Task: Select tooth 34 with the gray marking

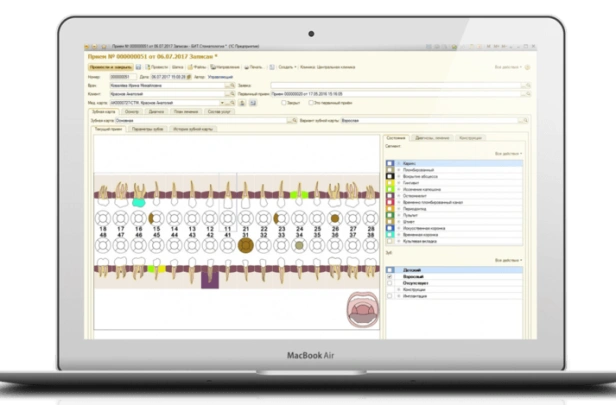Action: (x=298, y=245)
